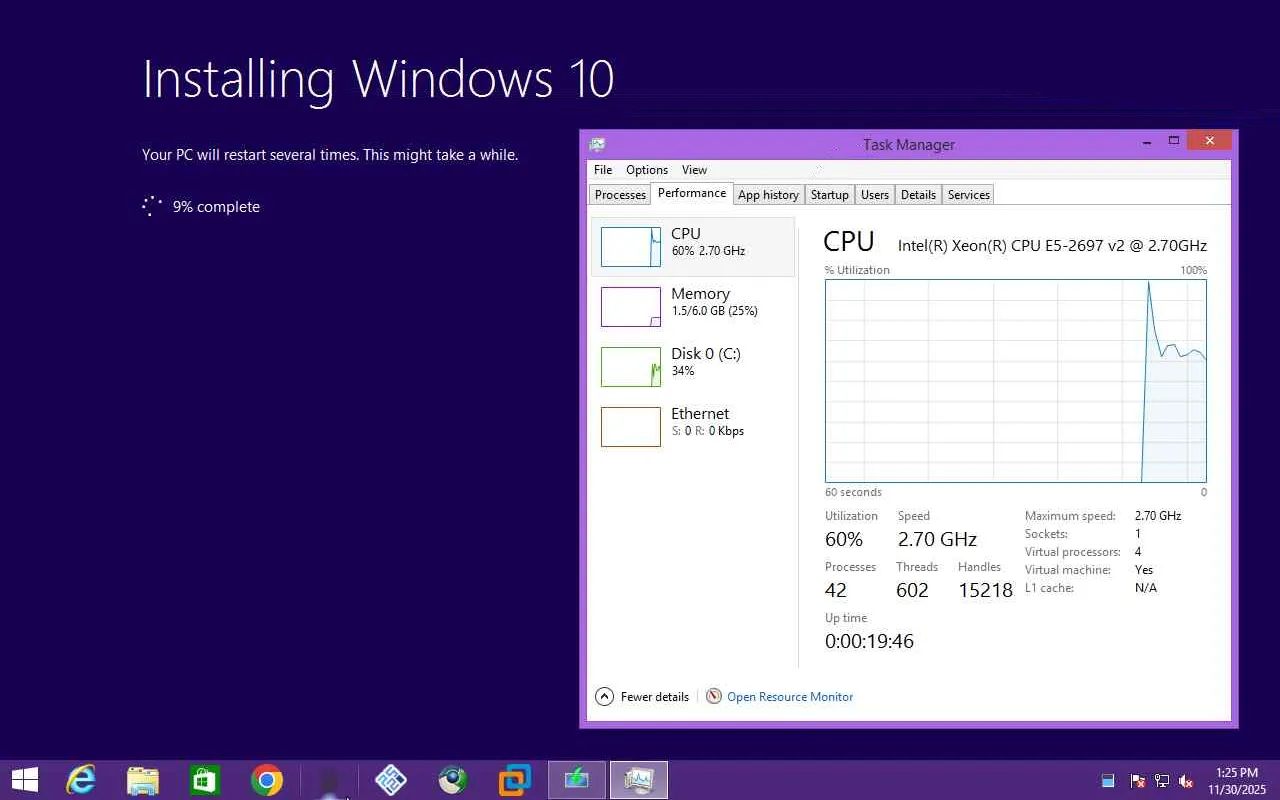1280x800 pixels.
Task: Open the Options menu
Action: (647, 170)
